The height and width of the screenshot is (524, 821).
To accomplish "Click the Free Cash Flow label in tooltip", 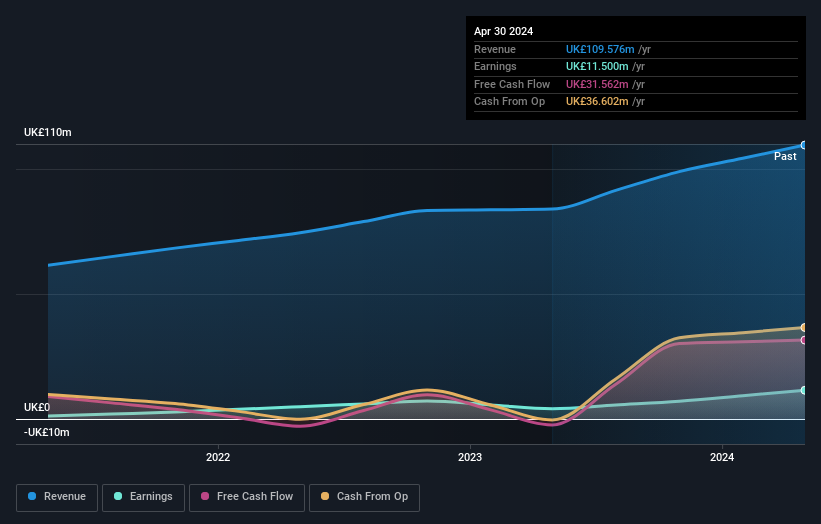I will (x=512, y=84).
